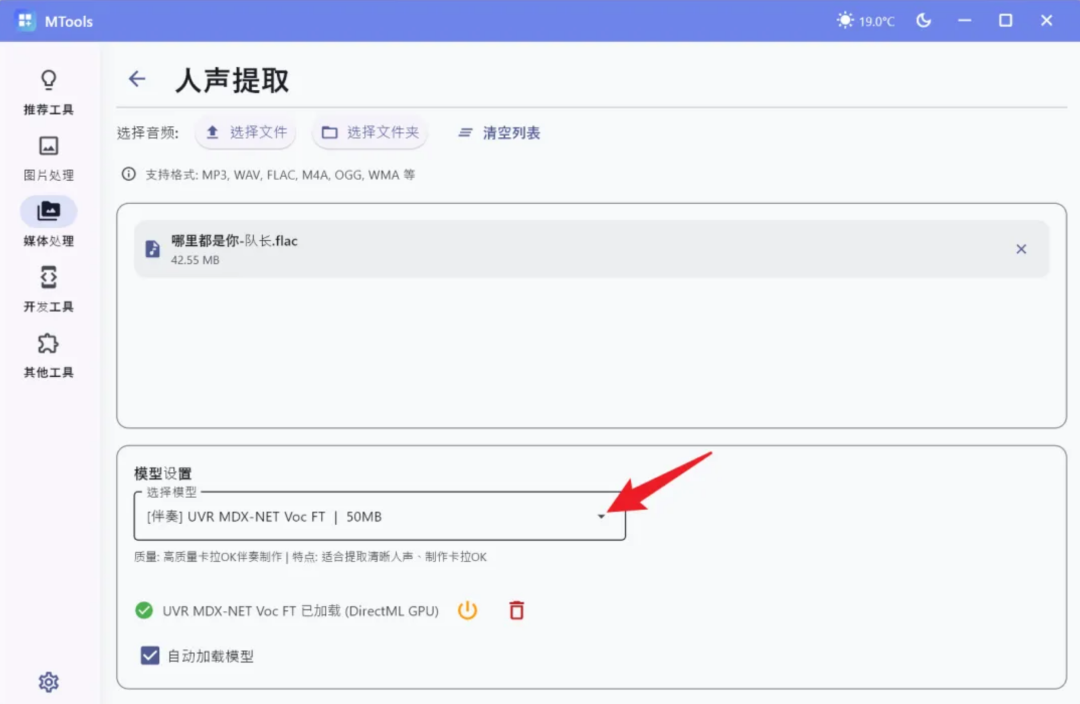Click the 19.0°C weather indicator

[865, 21]
